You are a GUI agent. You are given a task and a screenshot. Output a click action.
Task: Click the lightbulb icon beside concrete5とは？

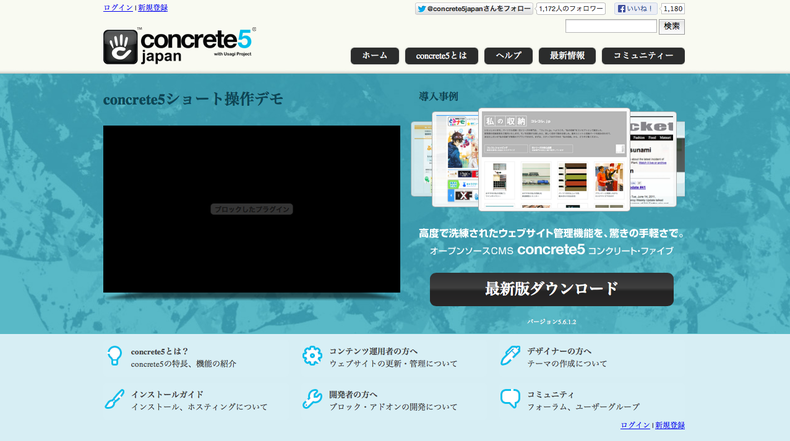coord(114,356)
